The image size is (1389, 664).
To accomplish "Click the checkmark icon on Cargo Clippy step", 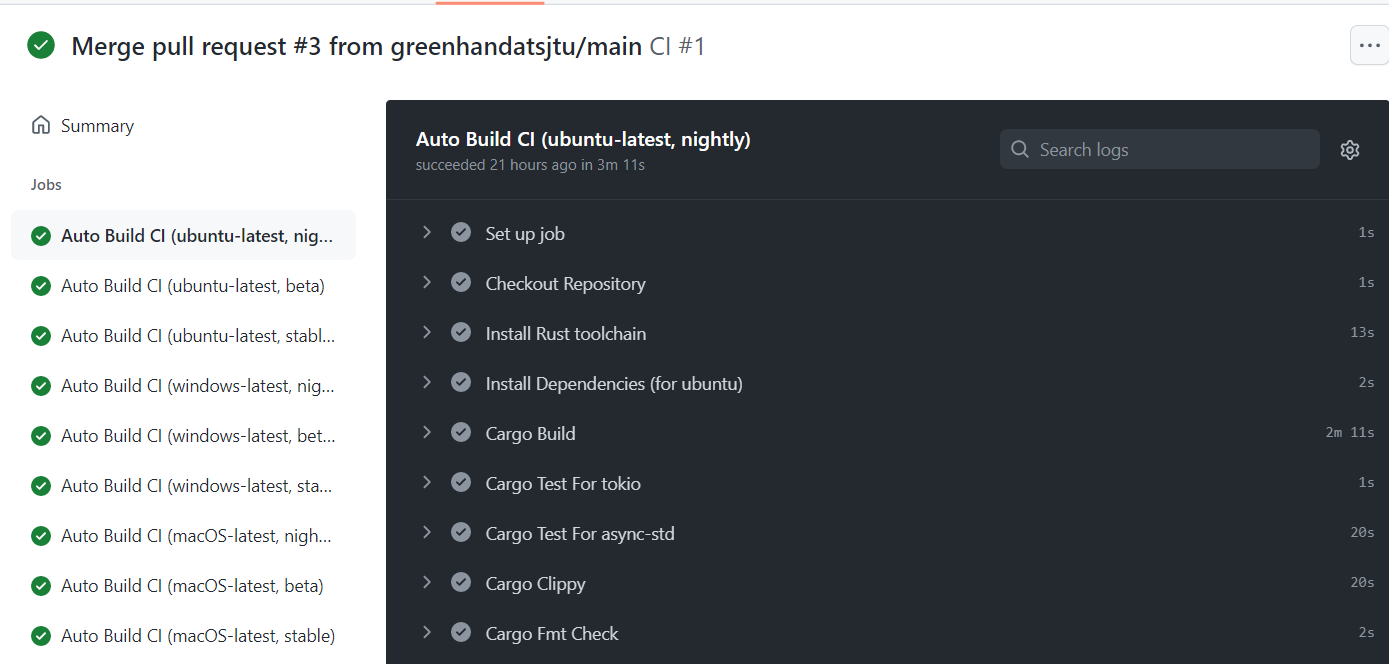I will (461, 581).
